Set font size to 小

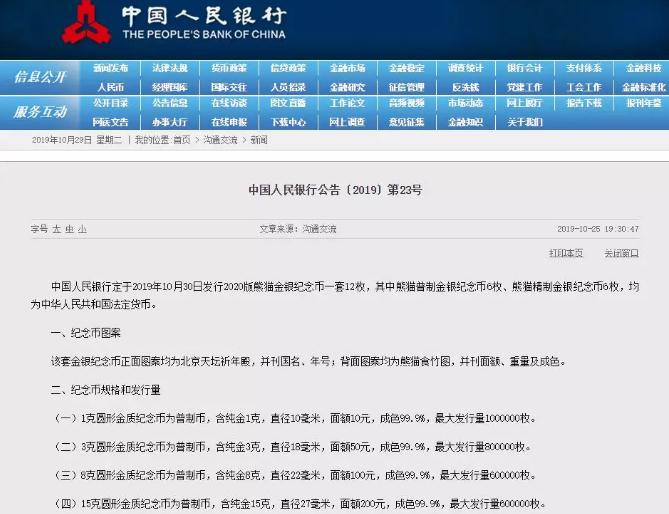(82, 229)
